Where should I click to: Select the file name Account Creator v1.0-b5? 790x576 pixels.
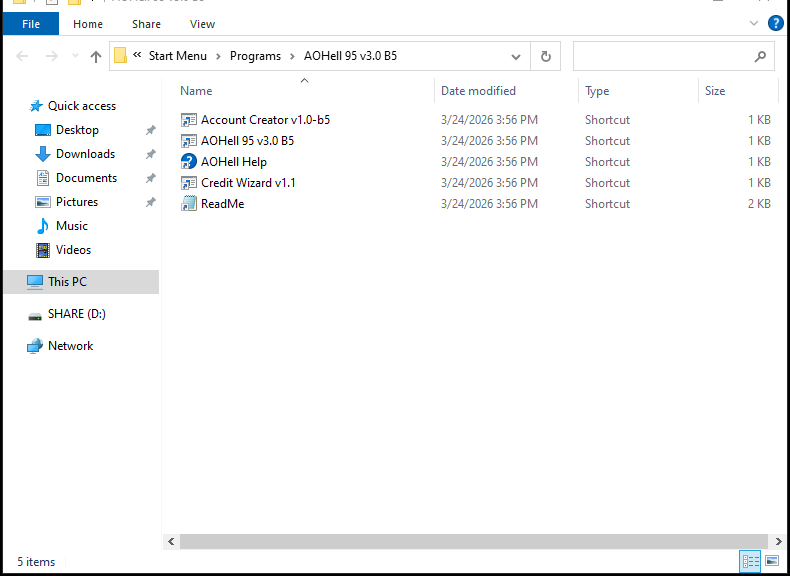[x=265, y=120]
